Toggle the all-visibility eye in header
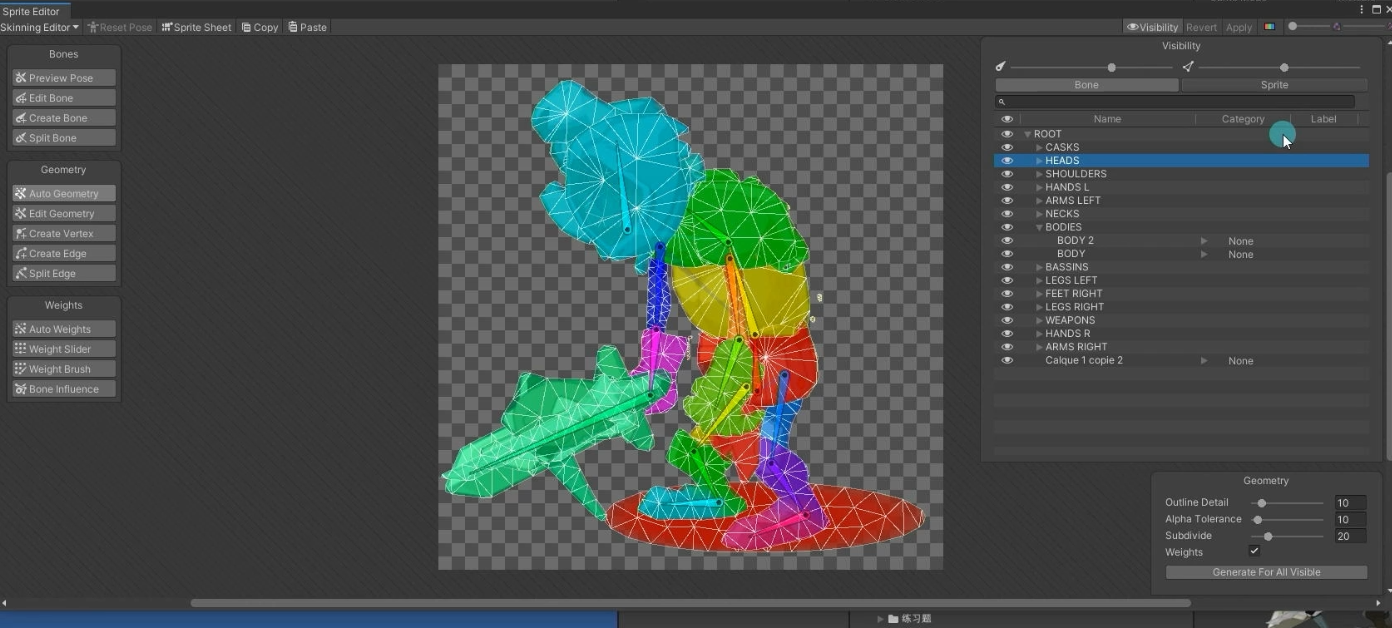The width and height of the screenshot is (1392, 628). (x=1007, y=119)
